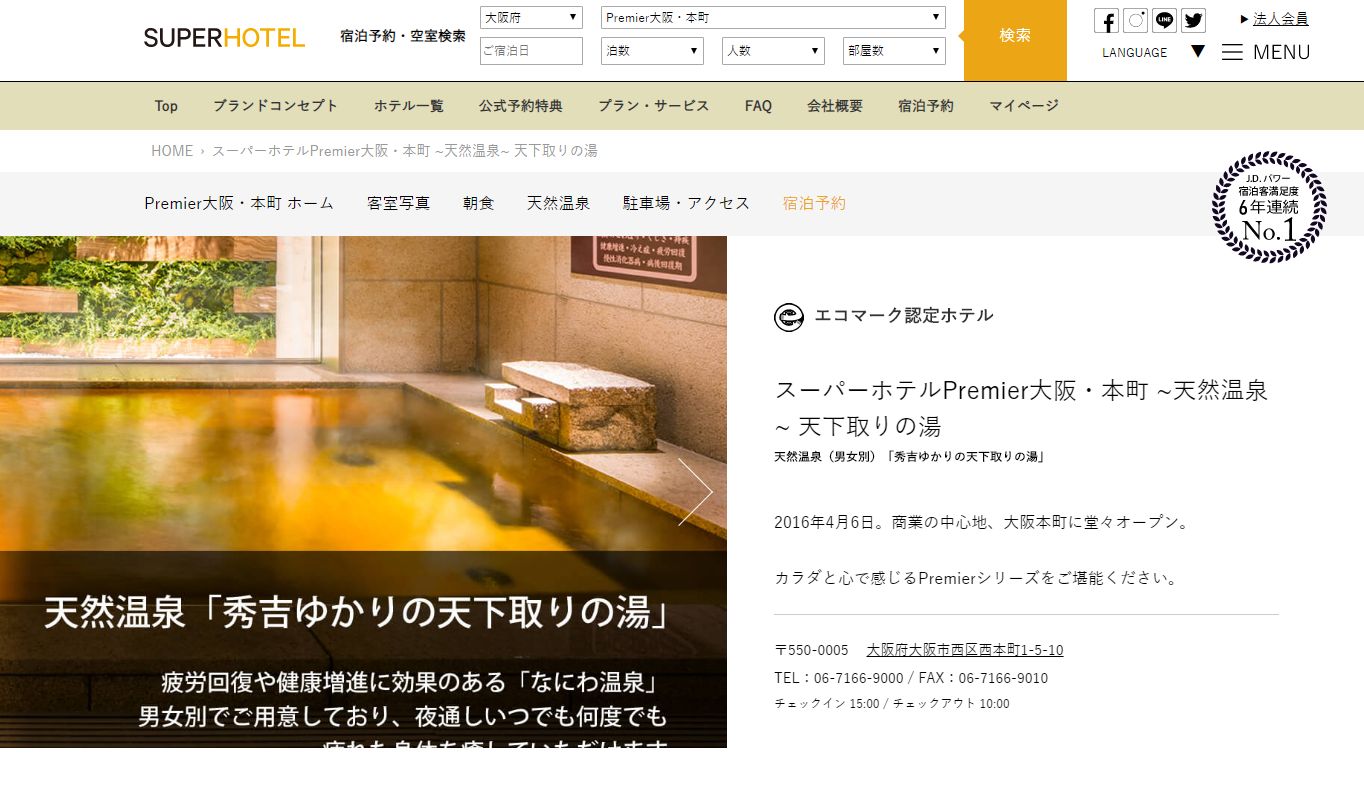Click the 宿泊予約・空室検索 label

click(403, 36)
